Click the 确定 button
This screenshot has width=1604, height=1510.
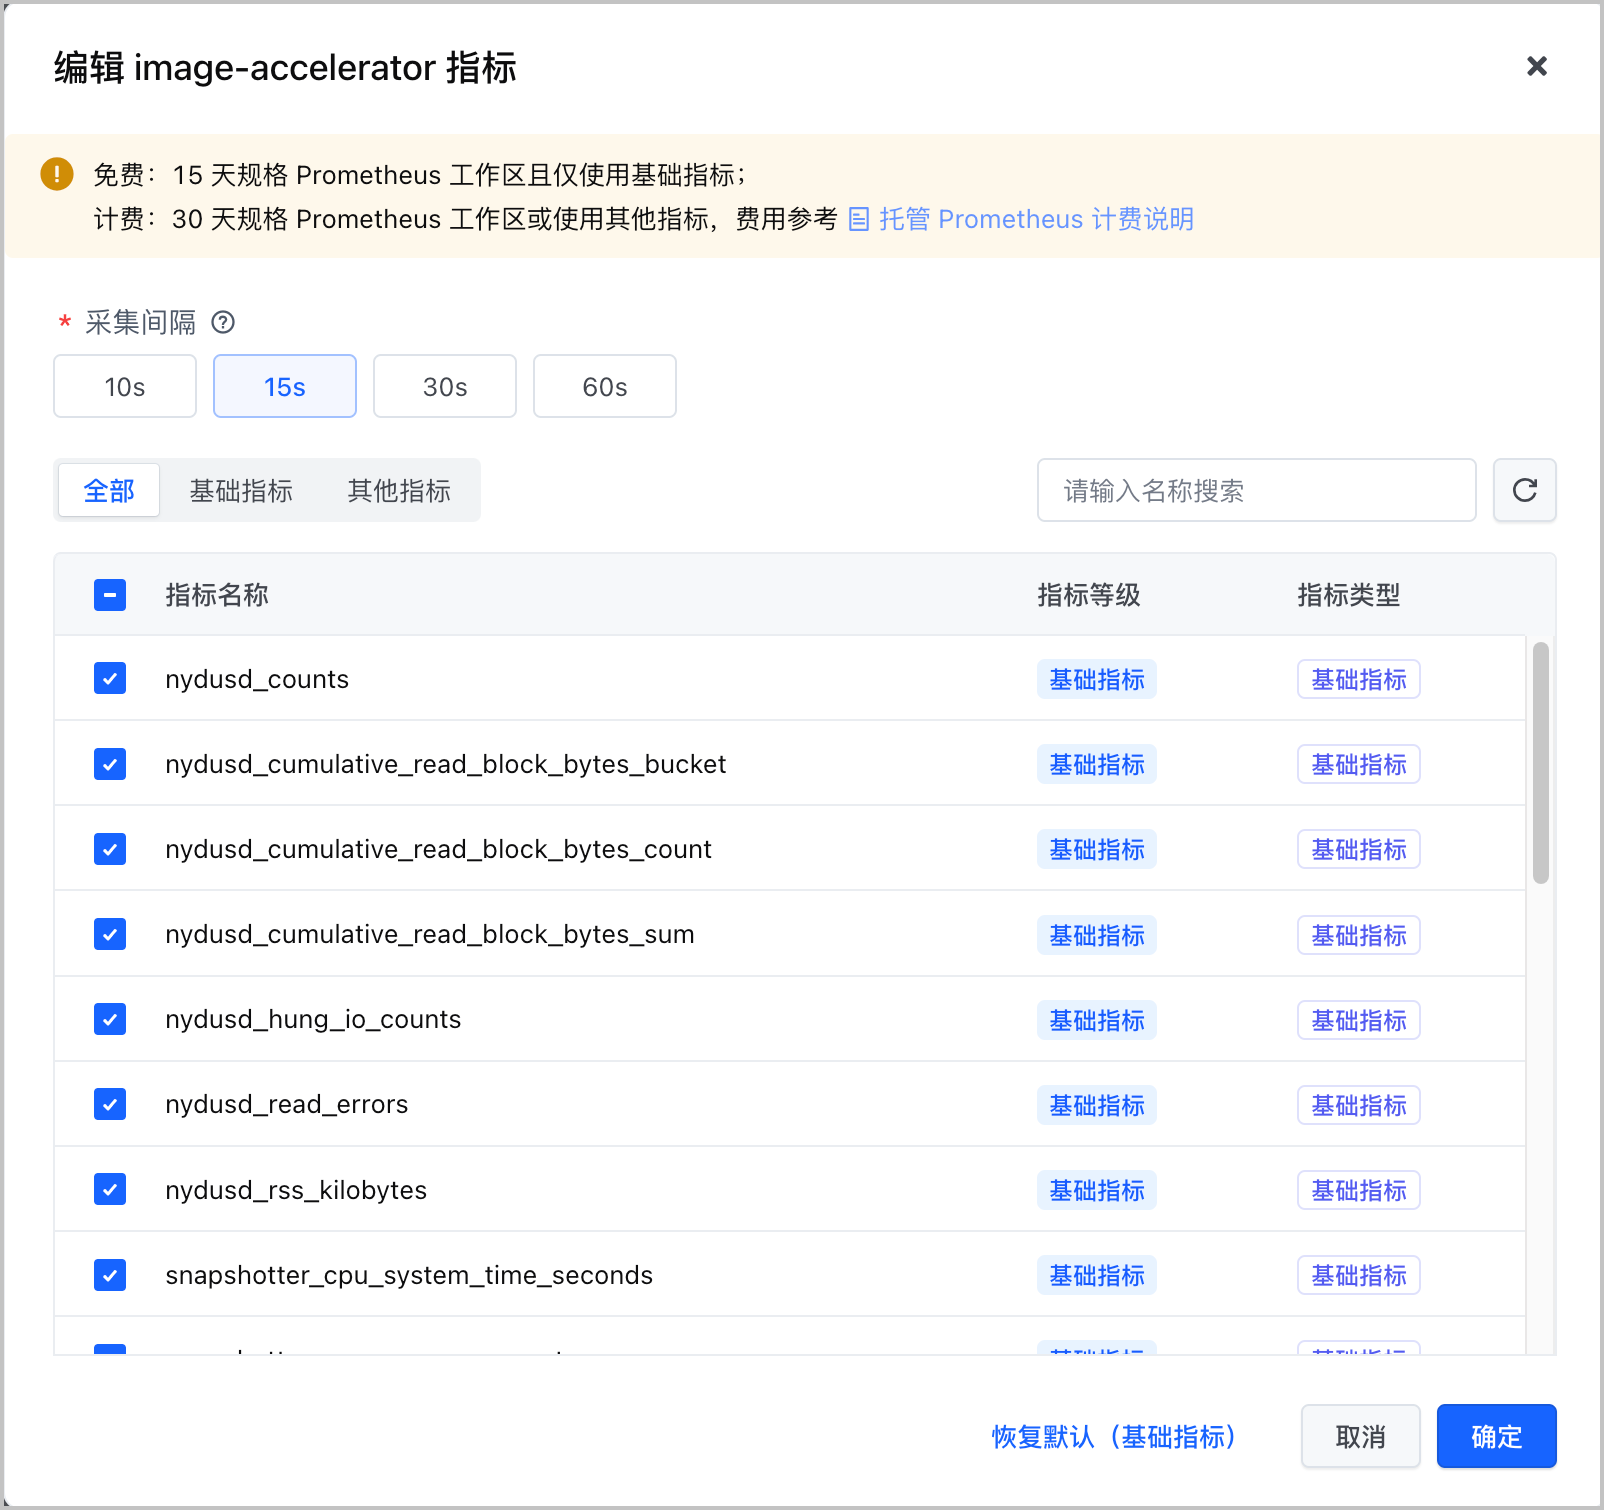click(x=1496, y=1436)
